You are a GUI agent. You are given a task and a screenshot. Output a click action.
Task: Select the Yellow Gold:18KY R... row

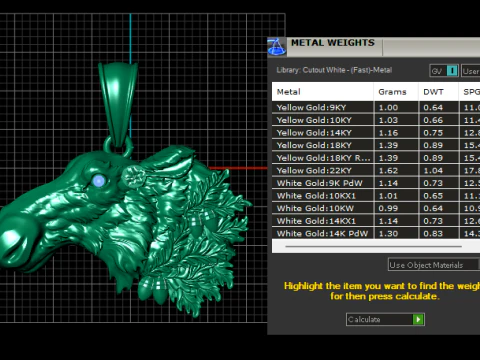(x=376, y=158)
